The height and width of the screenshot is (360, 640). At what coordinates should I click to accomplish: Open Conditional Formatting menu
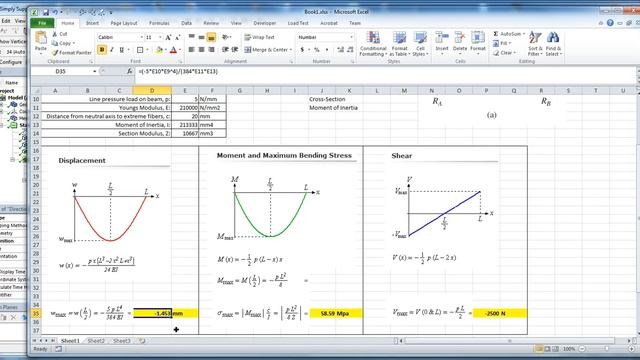click(373, 44)
